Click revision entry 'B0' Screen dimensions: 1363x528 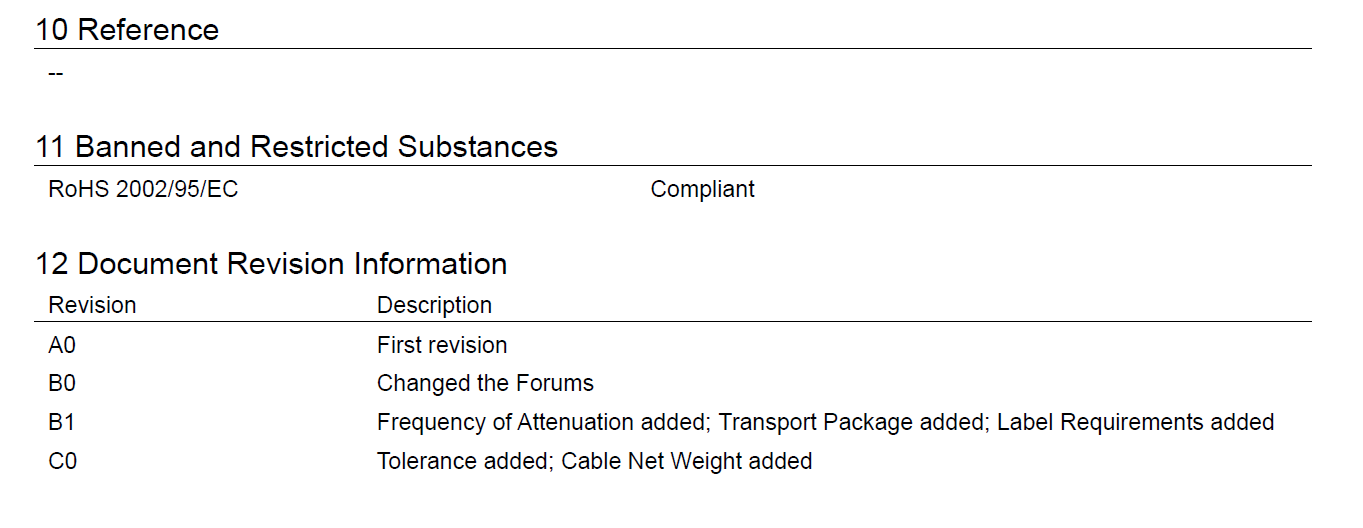pos(62,384)
